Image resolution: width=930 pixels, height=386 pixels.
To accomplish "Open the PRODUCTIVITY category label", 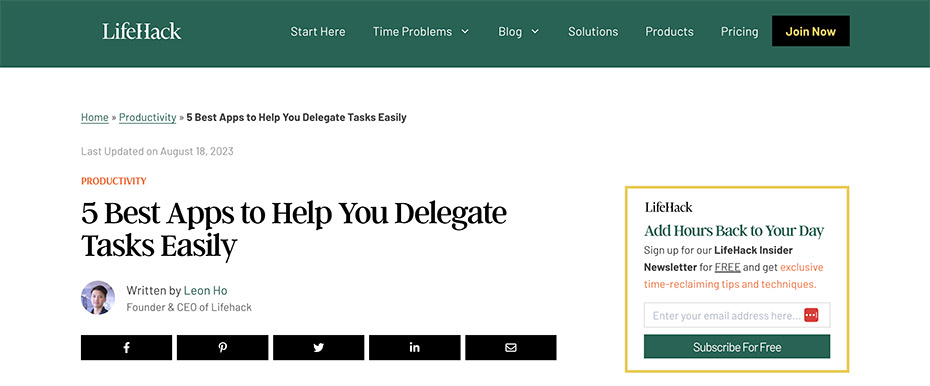I will tap(114, 181).
